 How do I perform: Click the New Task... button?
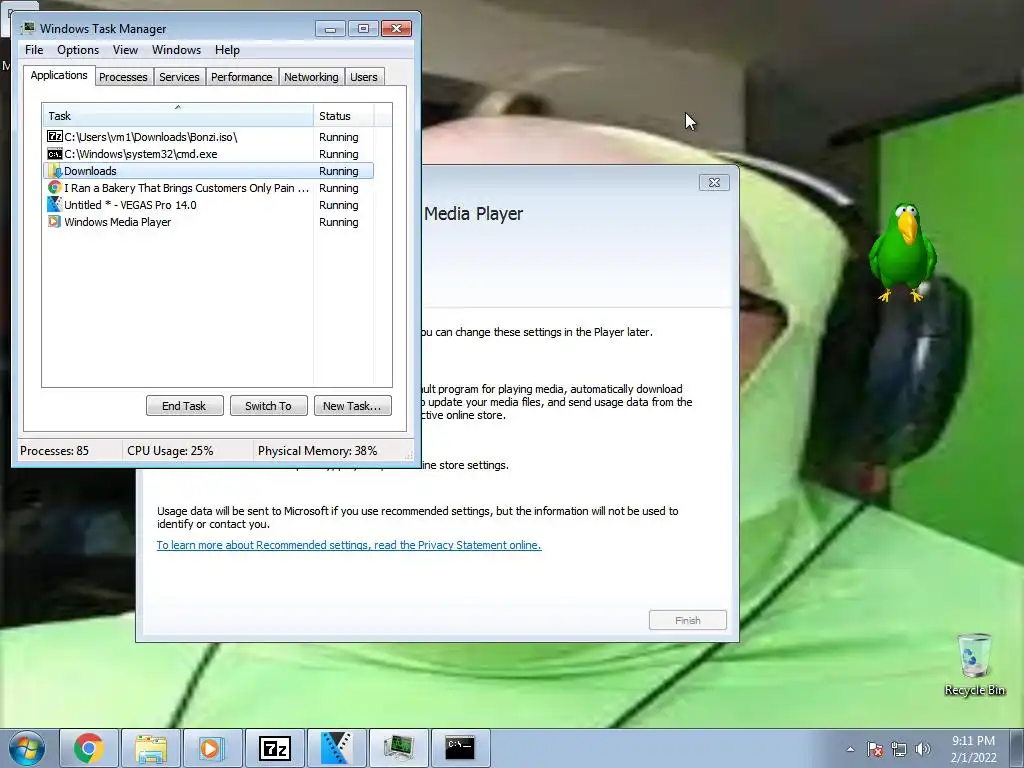tap(352, 406)
